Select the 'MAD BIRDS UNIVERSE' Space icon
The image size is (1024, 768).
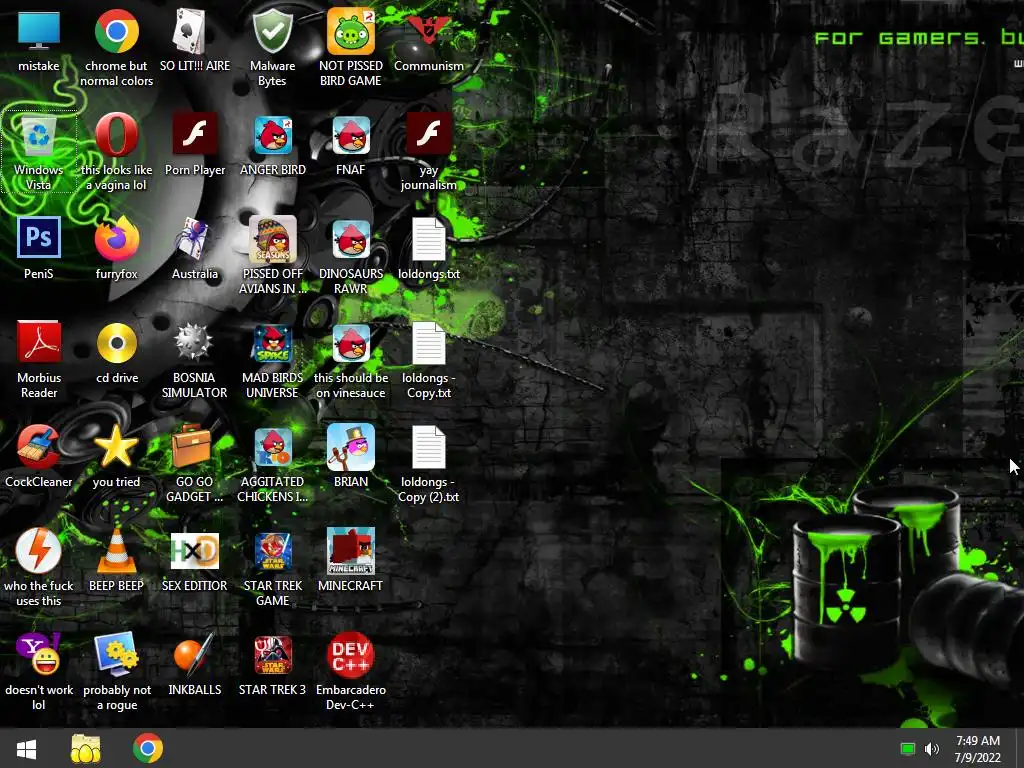click(272, 343)
